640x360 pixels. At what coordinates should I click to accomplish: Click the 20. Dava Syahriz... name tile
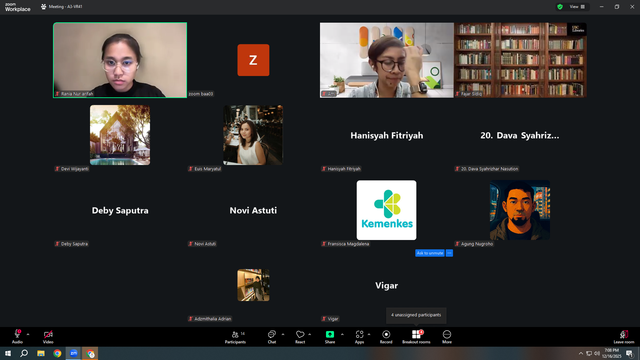pos(520,136)
